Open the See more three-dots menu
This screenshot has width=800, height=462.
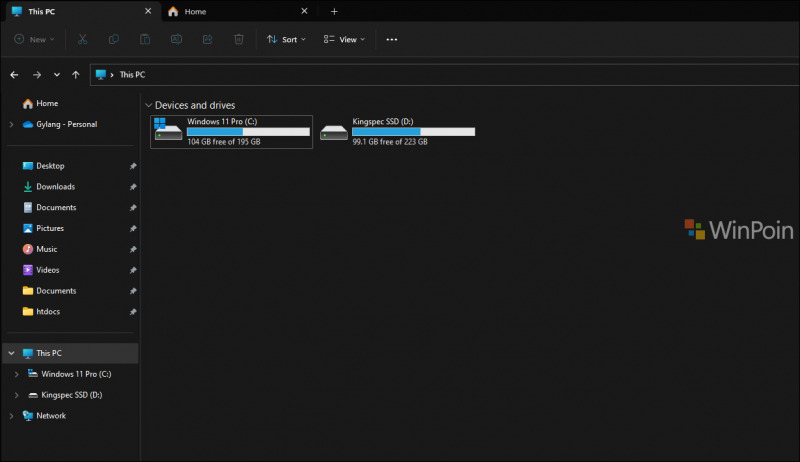coord(391,39)
